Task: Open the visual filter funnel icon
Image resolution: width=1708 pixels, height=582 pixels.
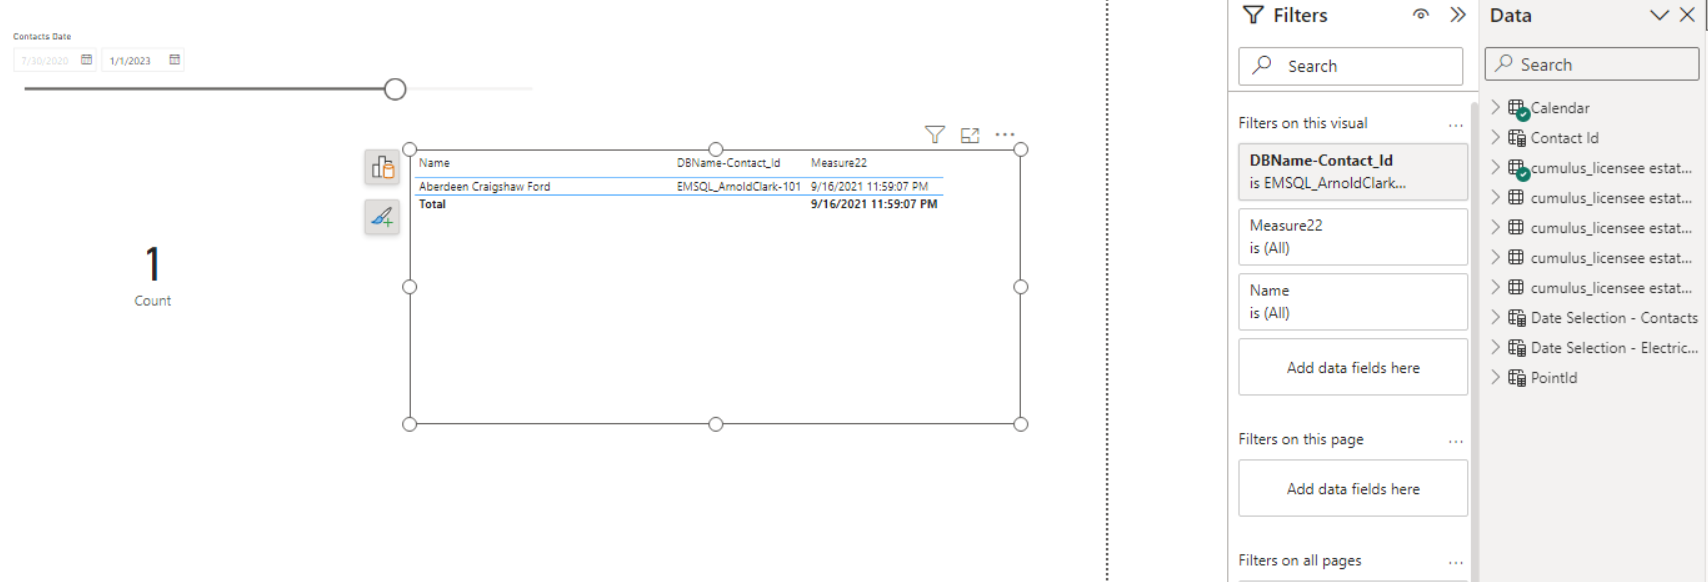Action: coord(935,135)
